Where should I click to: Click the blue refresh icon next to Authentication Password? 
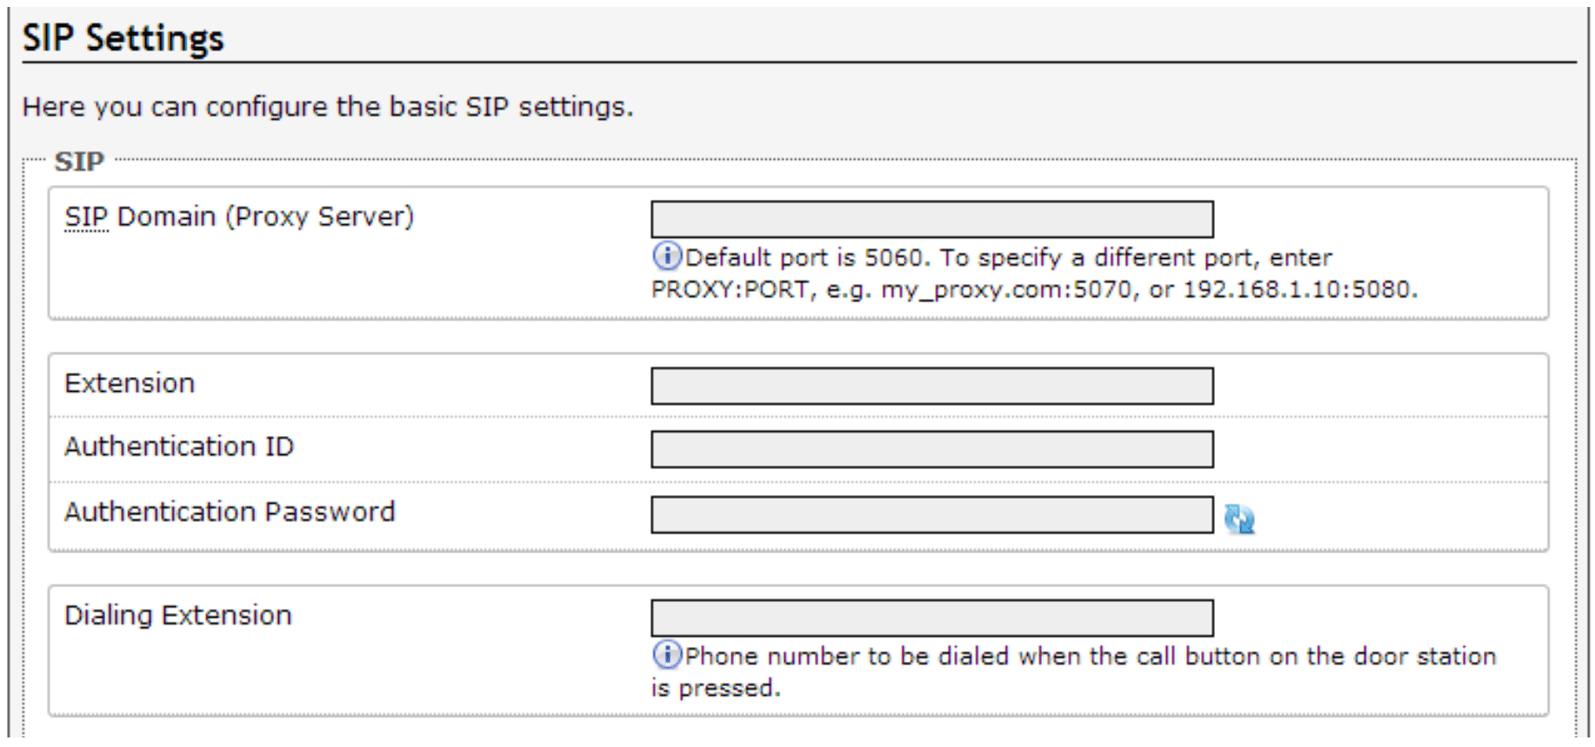pyautogui.click(x=1239, y=518)
